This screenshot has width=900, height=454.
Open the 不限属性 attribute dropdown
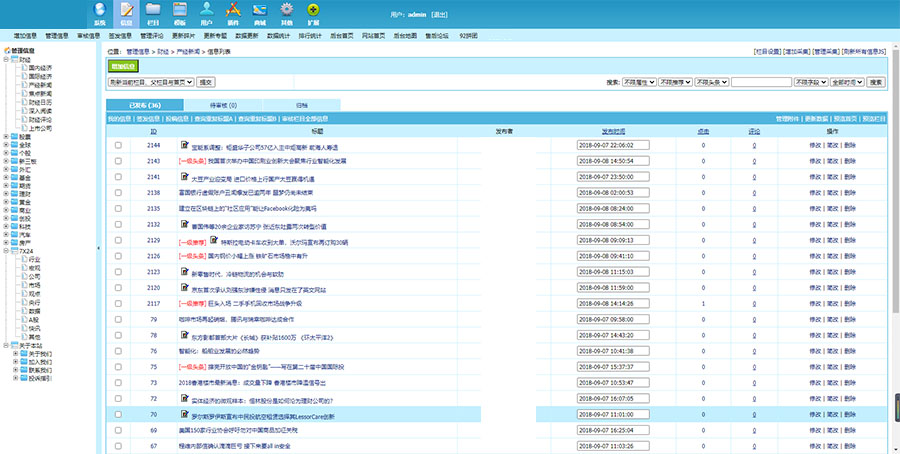point(639,83)
